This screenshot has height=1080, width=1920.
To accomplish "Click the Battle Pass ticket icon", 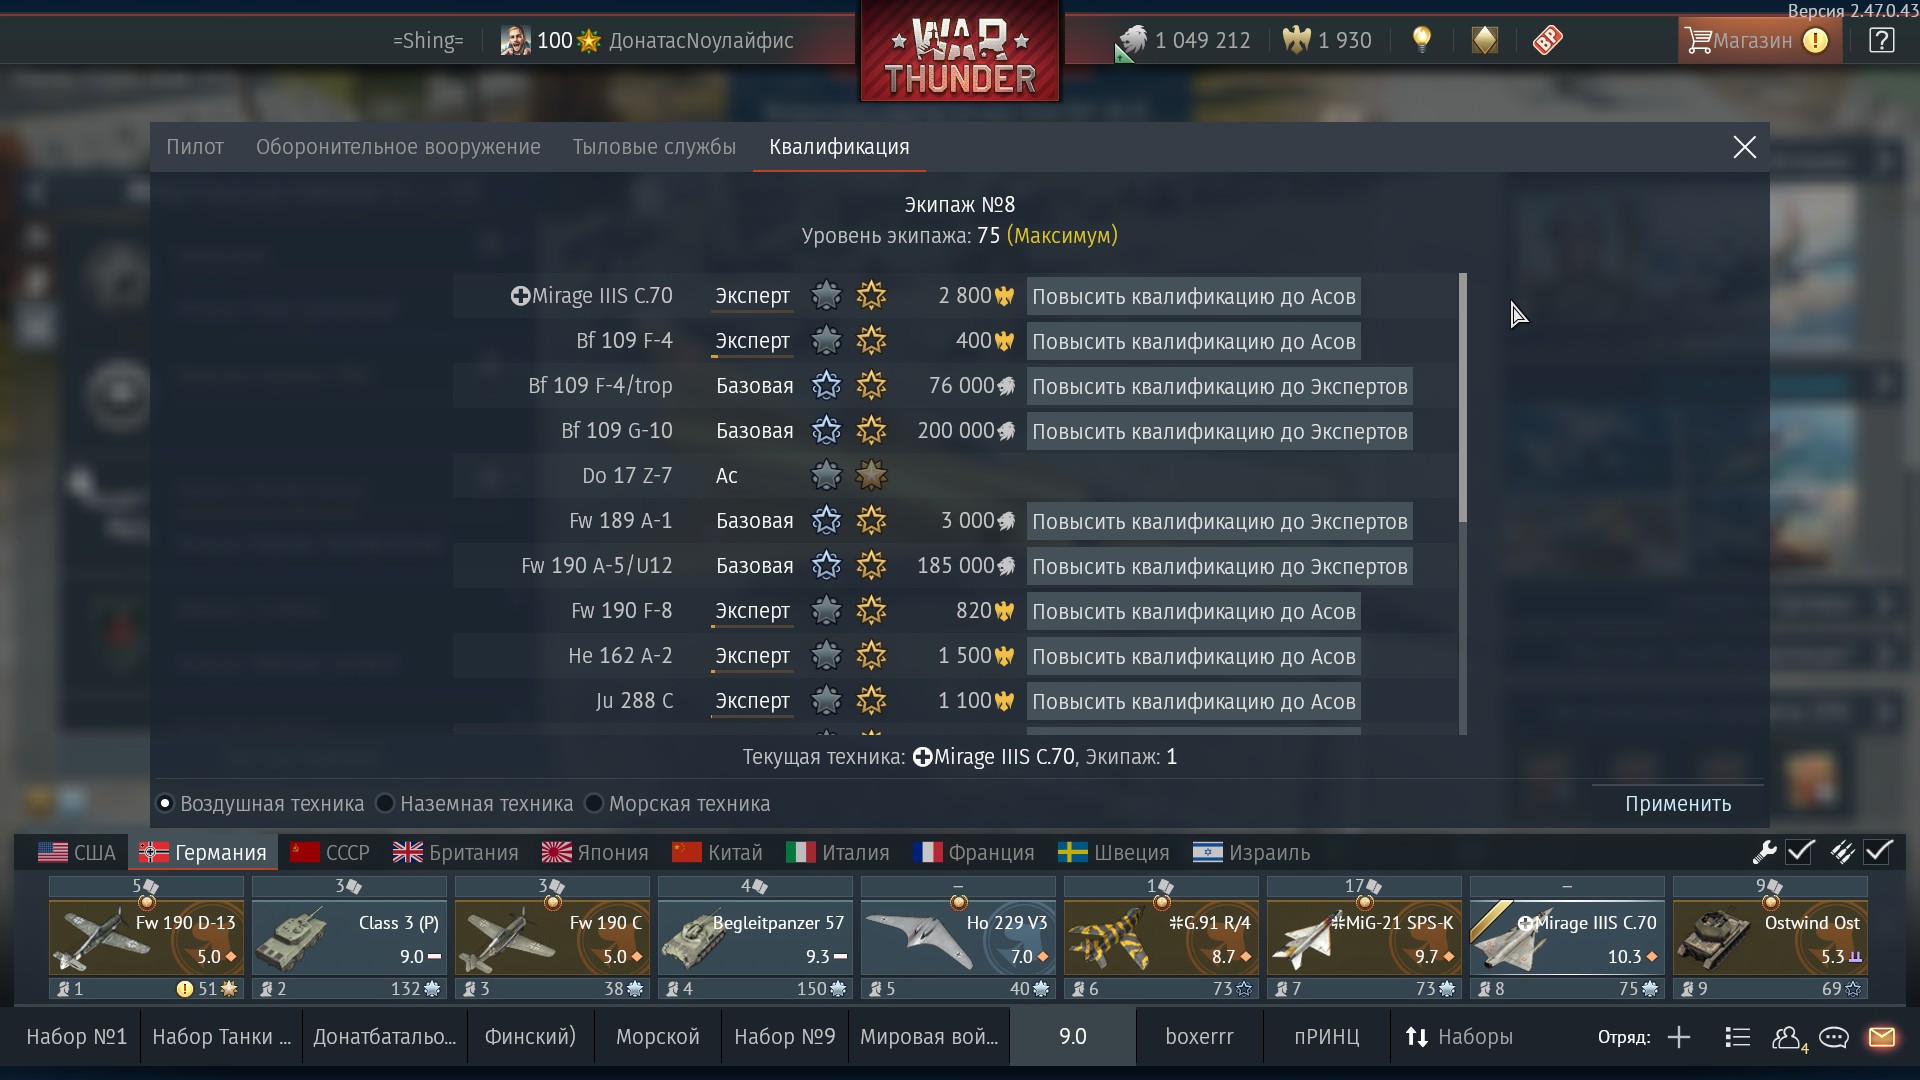I will [1547, 40].
